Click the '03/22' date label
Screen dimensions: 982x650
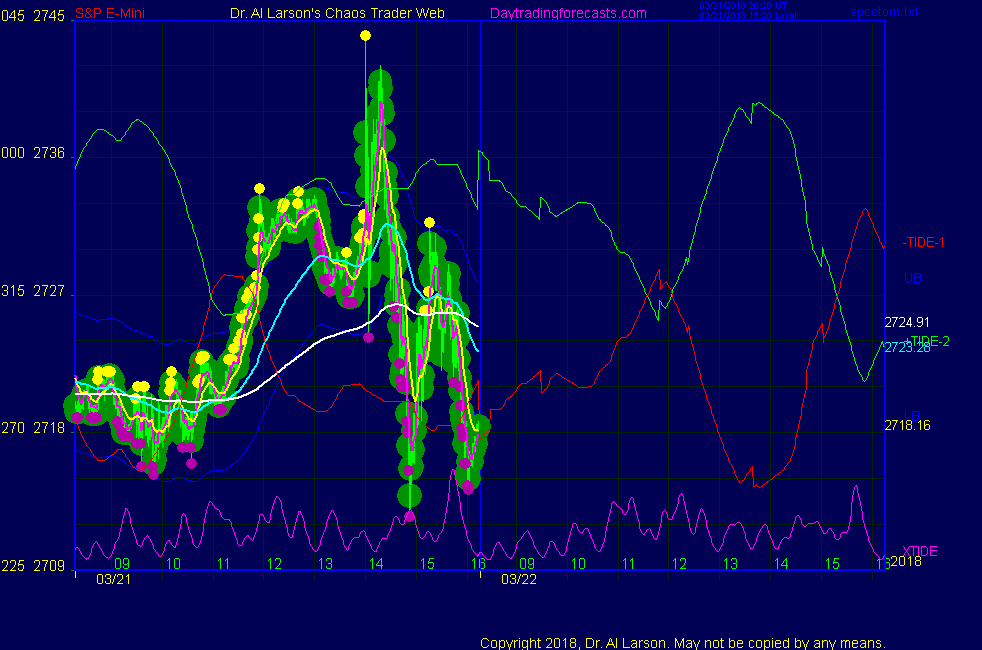pyautogui.click(x=519, y=579)
